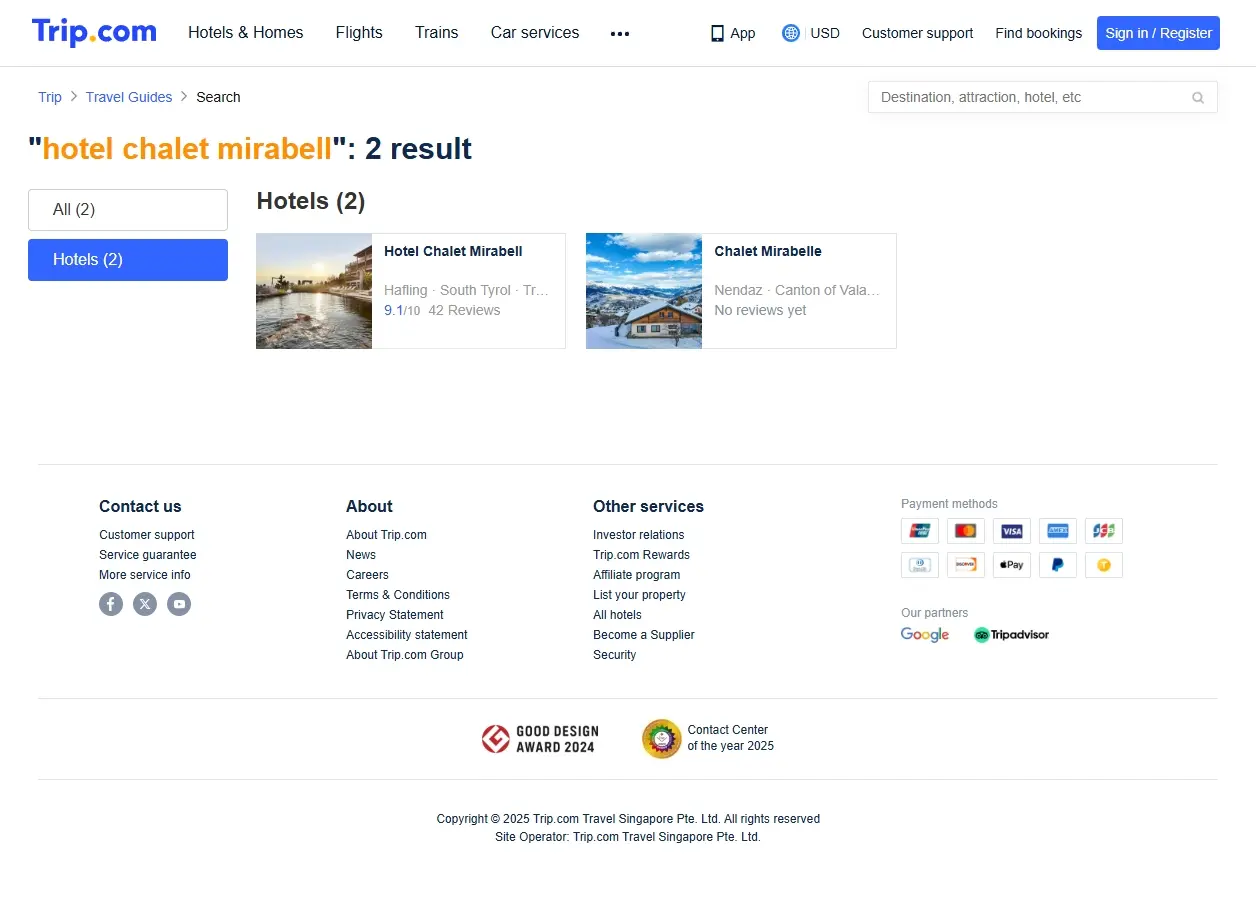Click the PayPal payment icon
Screen dimensions: 1256x921
pos(1058,565)
